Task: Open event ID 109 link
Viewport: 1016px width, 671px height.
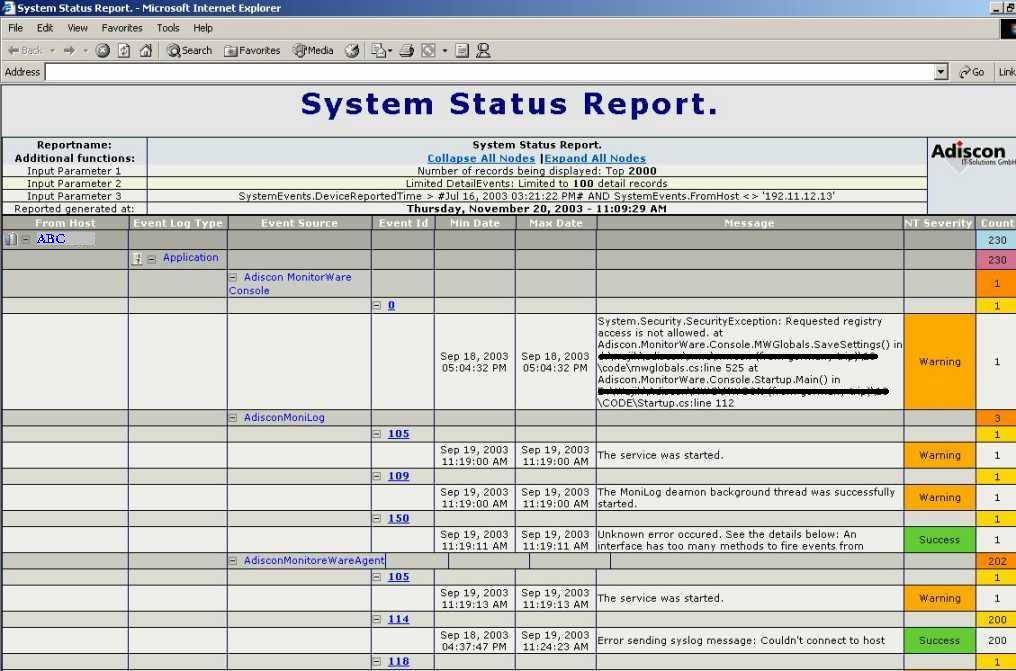Action: pyautogui.click(x=398, y=476)
